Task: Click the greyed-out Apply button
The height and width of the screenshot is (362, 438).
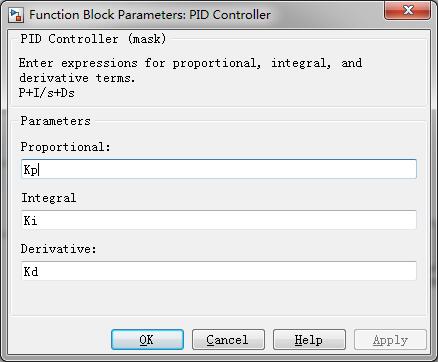Action: click(390, 340)
